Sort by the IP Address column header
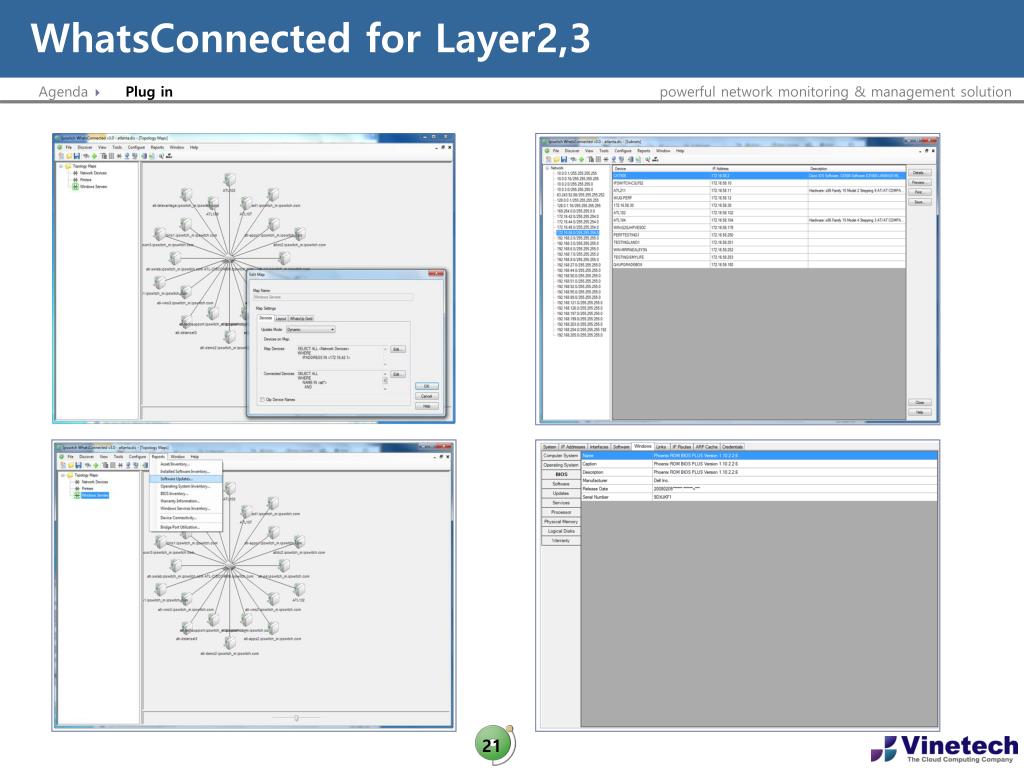The height and width of the screenshot is (768, 1024). (x=758, y=168)
